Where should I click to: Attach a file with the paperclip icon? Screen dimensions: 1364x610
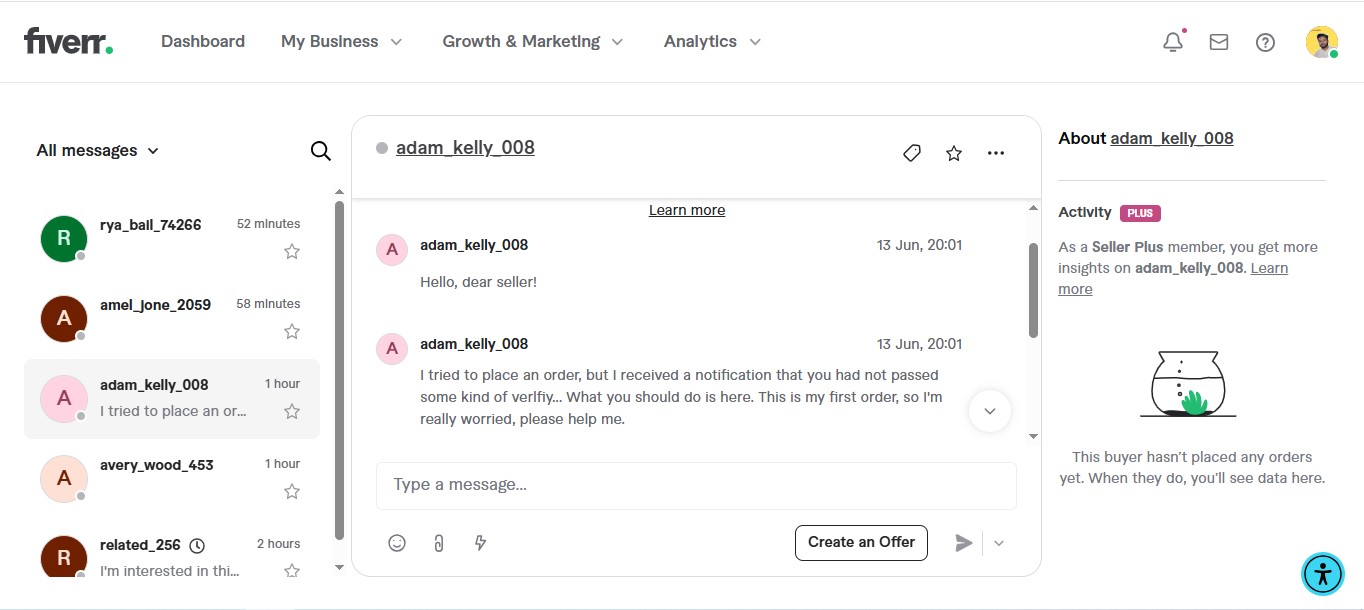coord(438,543)
